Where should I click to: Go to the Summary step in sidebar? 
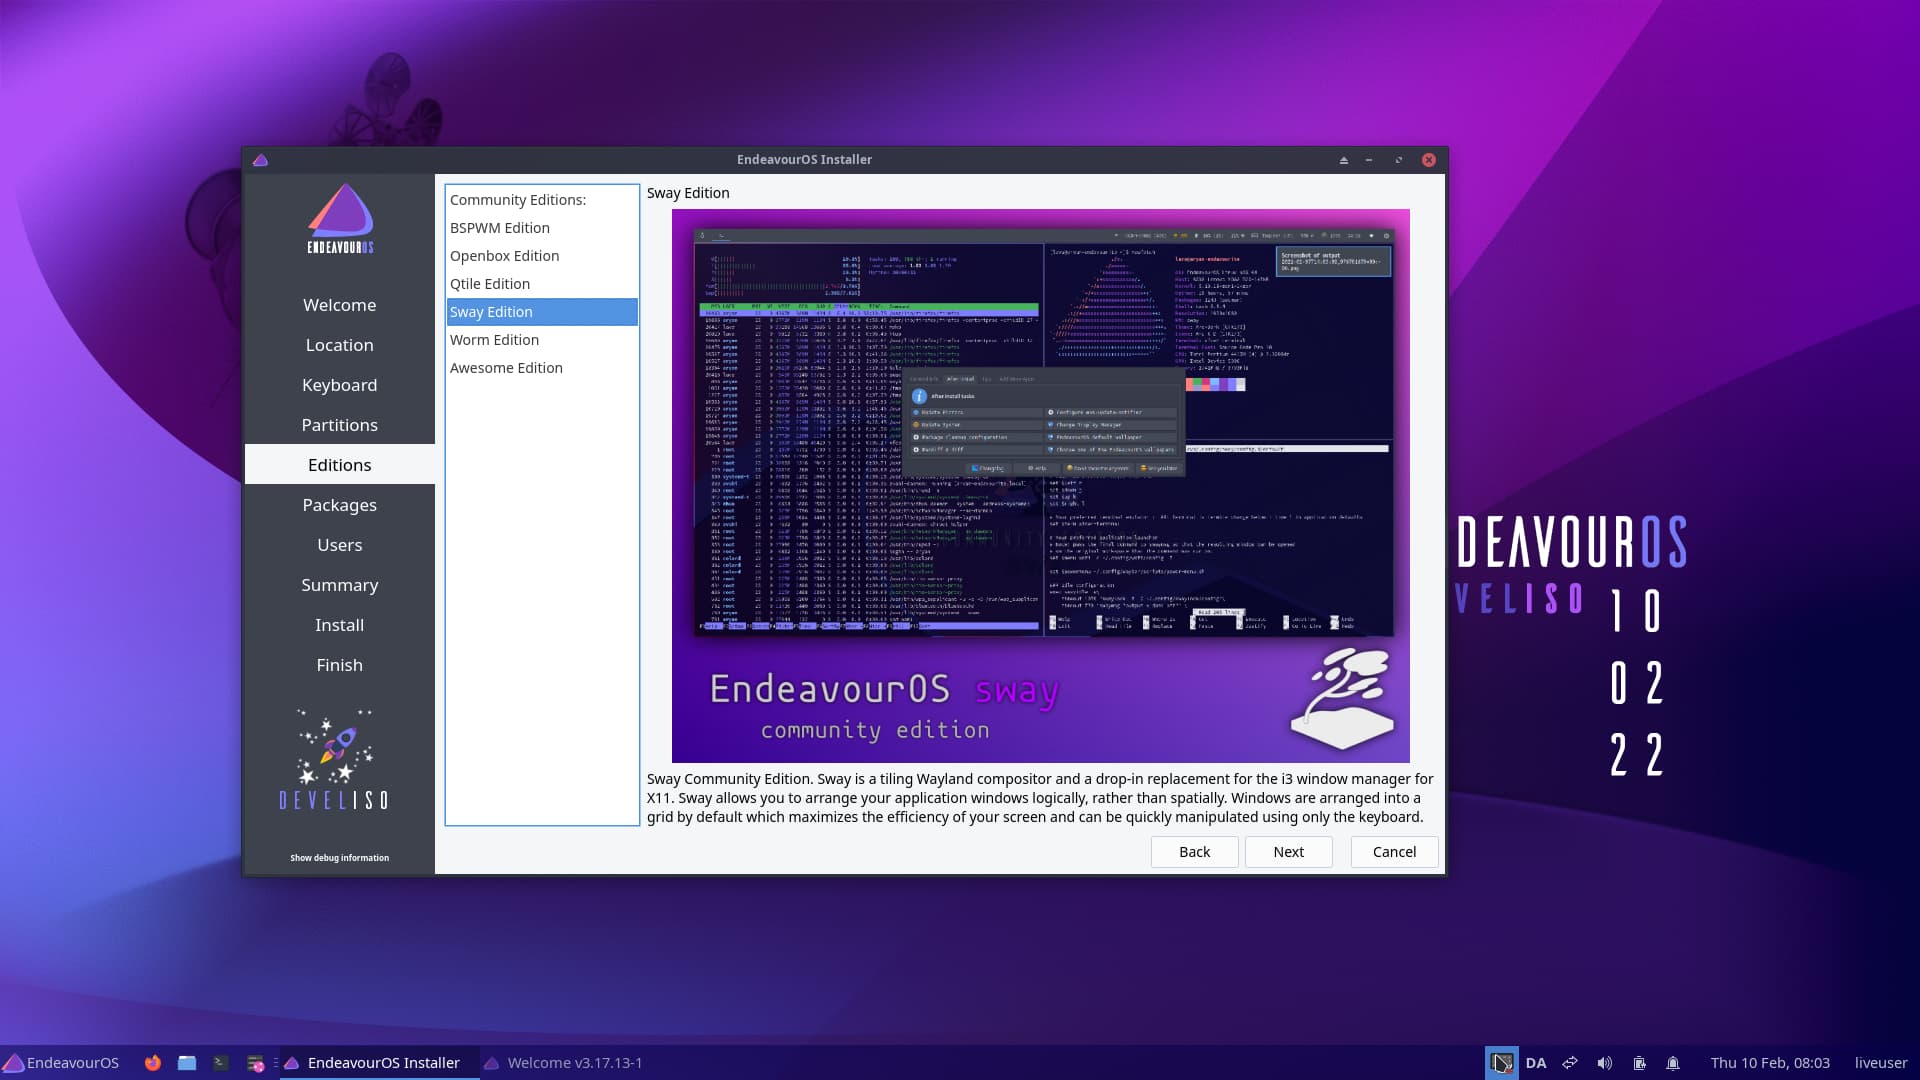tap(340, 585)
